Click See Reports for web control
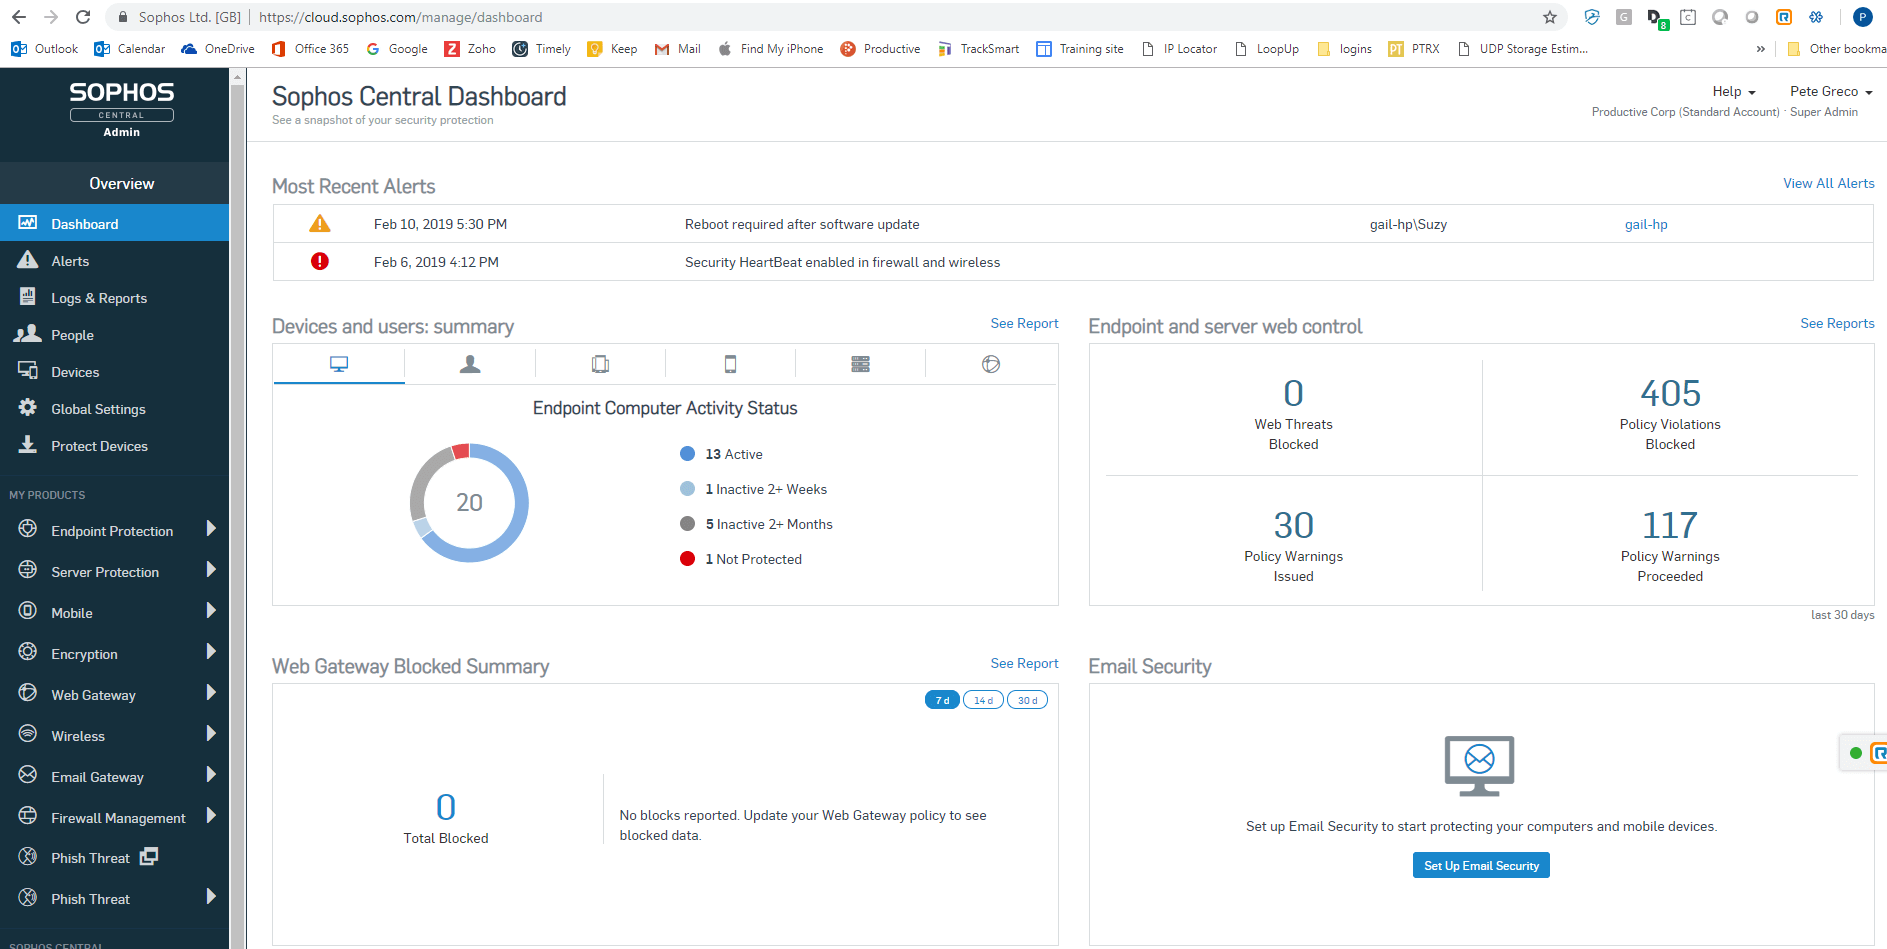The height and width of the screenshot is (949, 1887). (1837, 323)
